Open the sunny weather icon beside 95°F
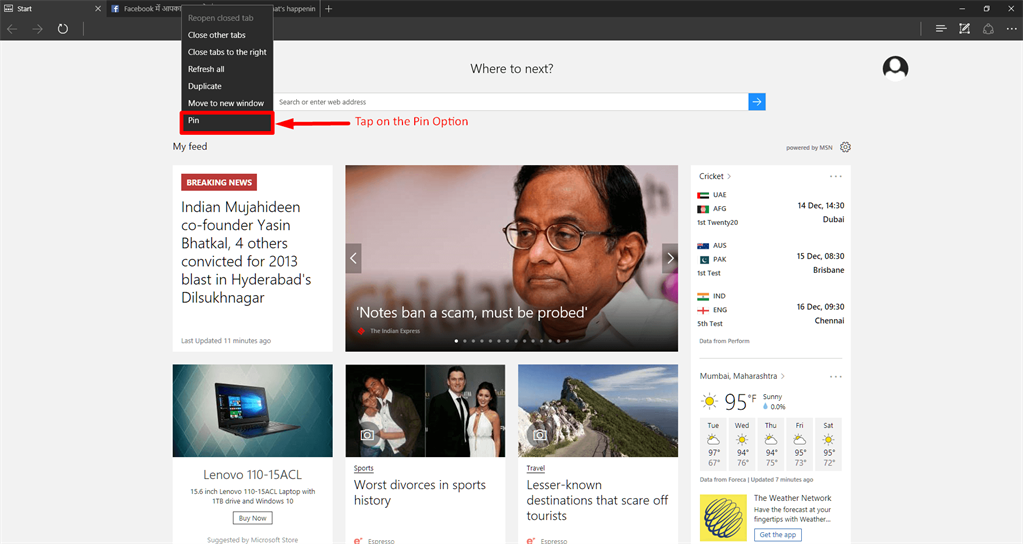The image size is (1023, 544). [709, 400]
